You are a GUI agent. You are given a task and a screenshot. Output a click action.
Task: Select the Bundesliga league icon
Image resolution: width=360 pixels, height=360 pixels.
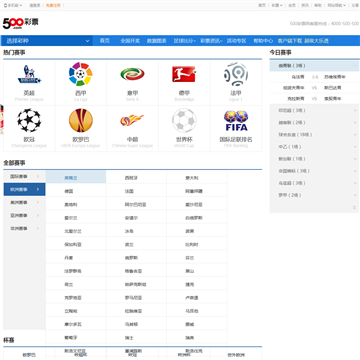[184, 74]
